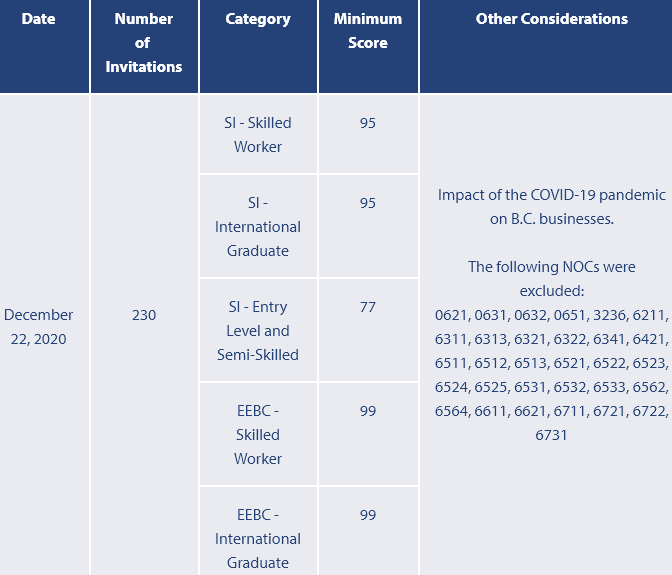Click the December 22, 2020 date cell
The height and width of the screenshot is (575, 672).
click(x=38, y=327)
